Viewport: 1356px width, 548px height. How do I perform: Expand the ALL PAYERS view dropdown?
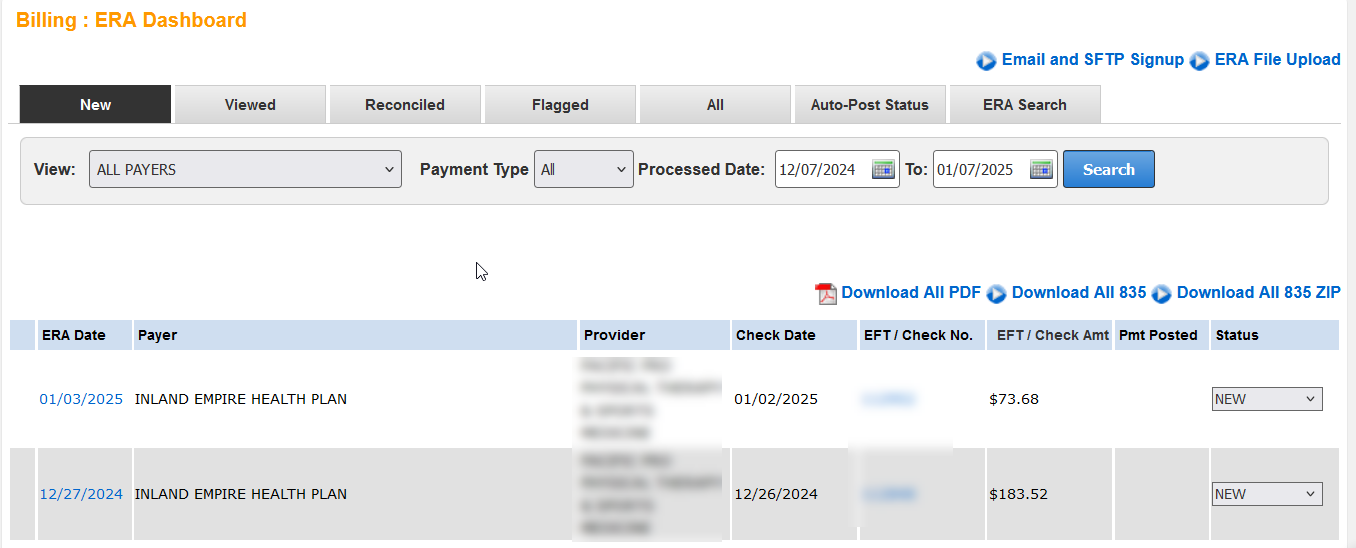[245, 169]
